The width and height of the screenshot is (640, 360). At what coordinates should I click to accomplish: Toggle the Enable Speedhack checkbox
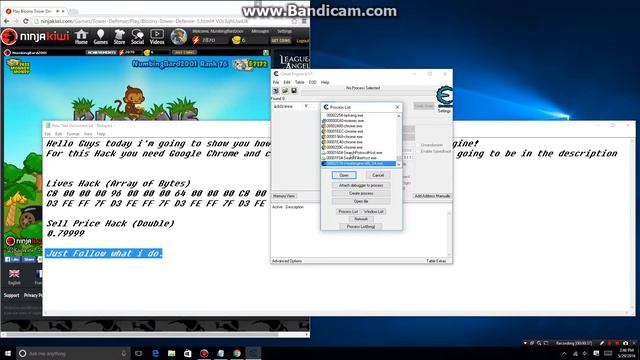[418, 151]
